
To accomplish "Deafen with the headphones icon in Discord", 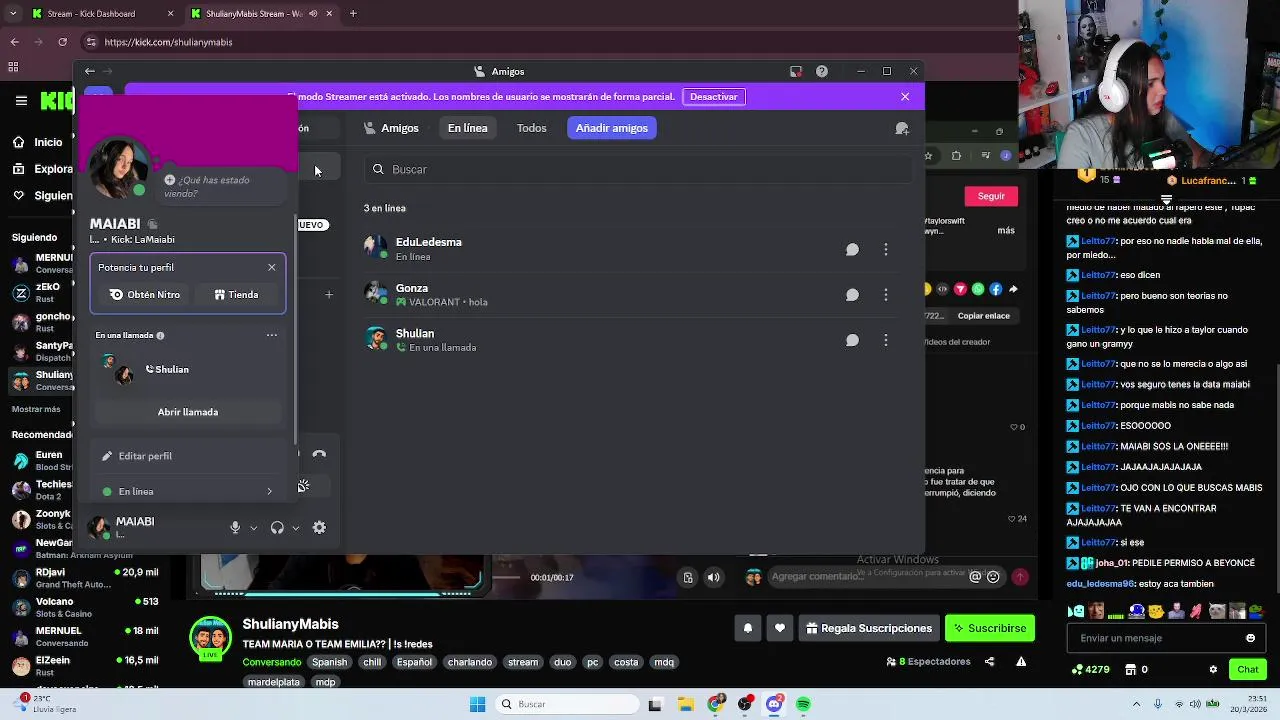I will coord(277,528).
